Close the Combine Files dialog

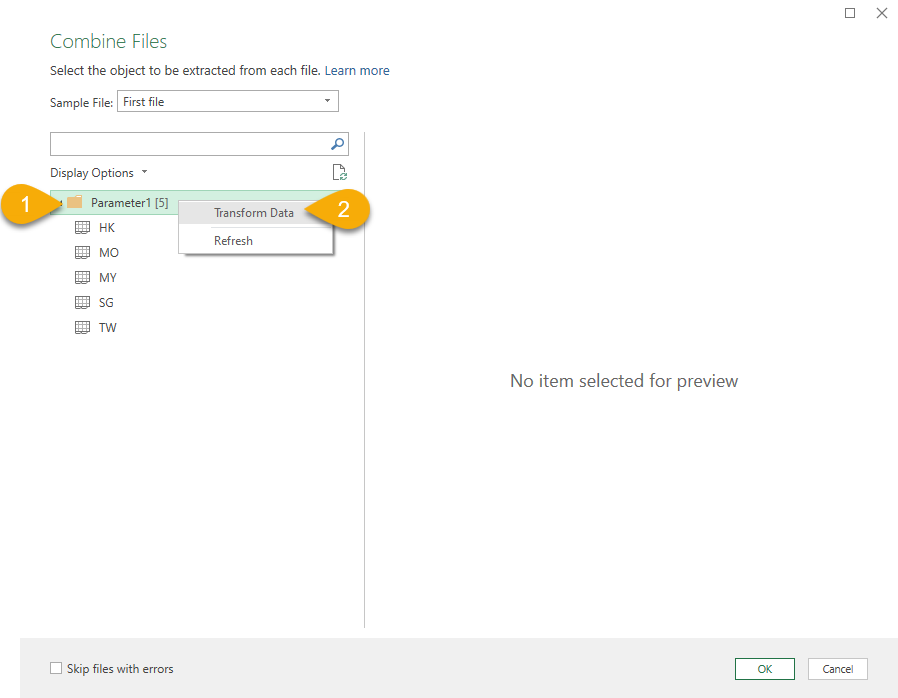coord(881,13)
